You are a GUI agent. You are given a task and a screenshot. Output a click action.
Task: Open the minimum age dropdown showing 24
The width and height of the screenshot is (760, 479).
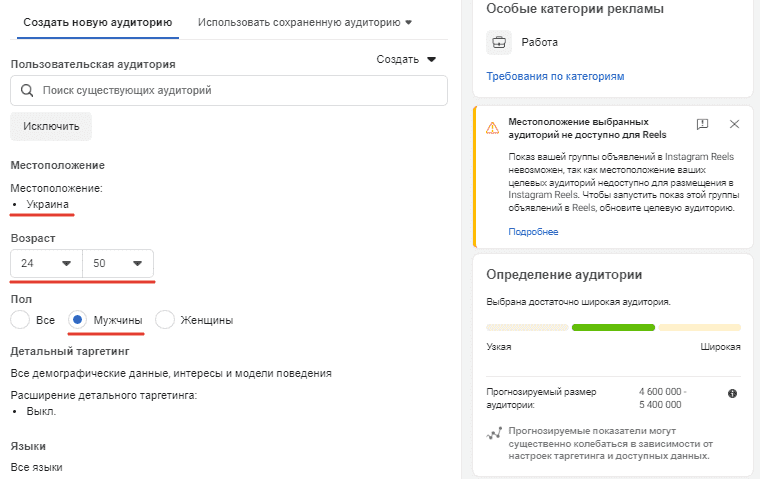coord(47,264)
